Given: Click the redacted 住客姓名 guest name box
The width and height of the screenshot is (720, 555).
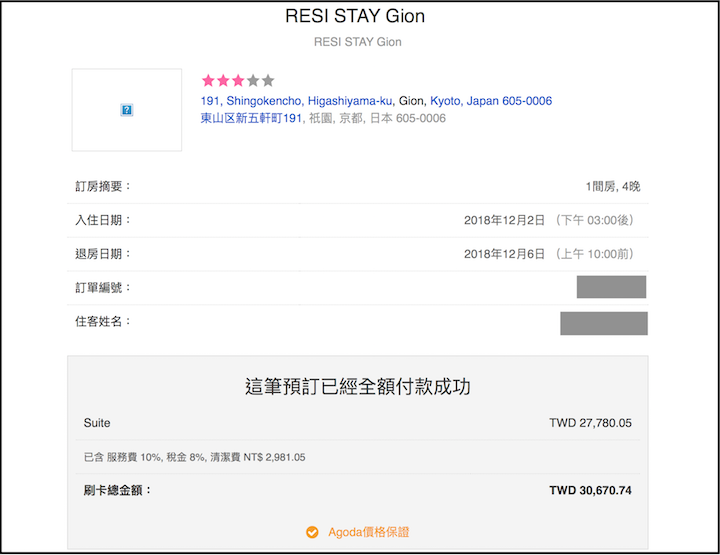Looking at the screenshot, I should point(603,323).
